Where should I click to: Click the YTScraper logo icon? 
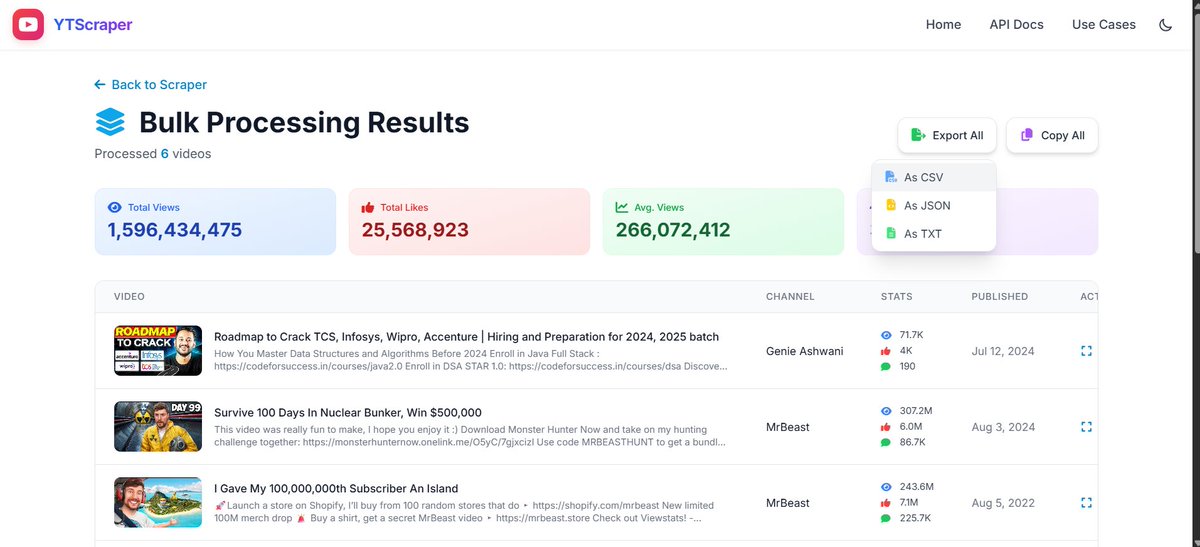pyautogui.click(x=28, y=24)
